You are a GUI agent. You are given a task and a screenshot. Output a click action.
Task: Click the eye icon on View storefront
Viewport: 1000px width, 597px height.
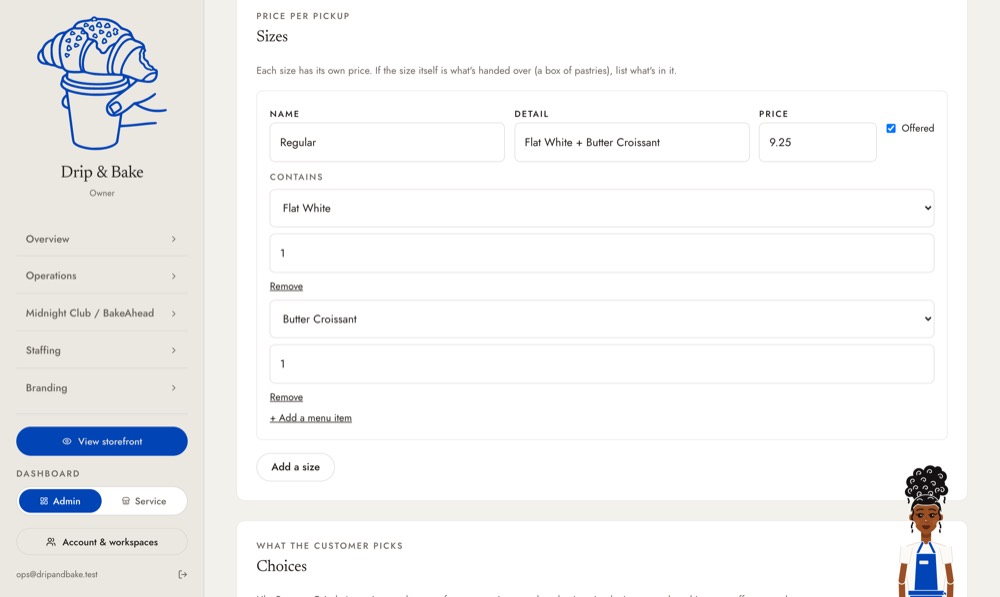[x=66, y=441]
